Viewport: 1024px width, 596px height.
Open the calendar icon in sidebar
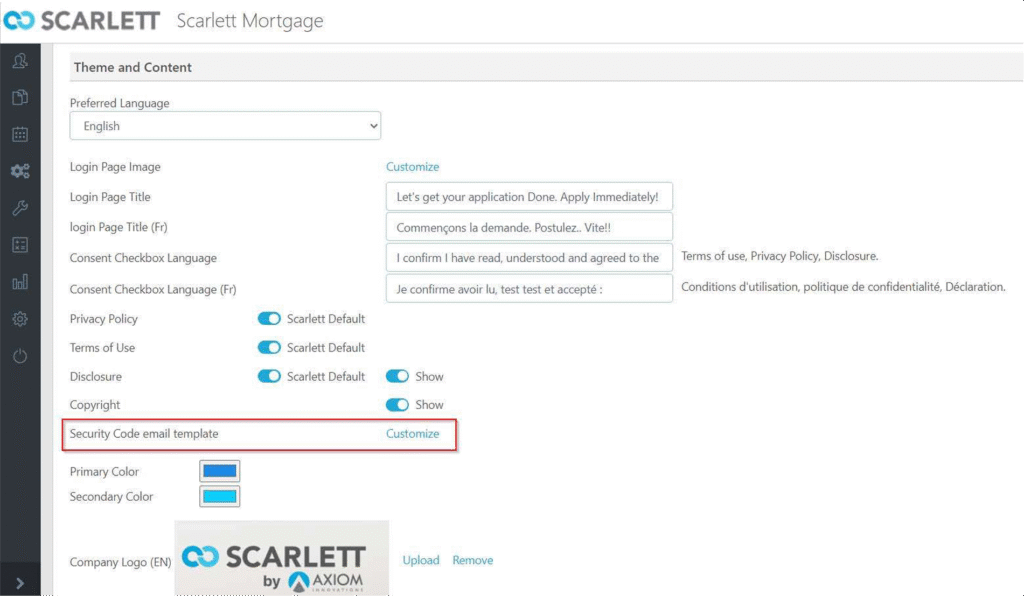20,134
